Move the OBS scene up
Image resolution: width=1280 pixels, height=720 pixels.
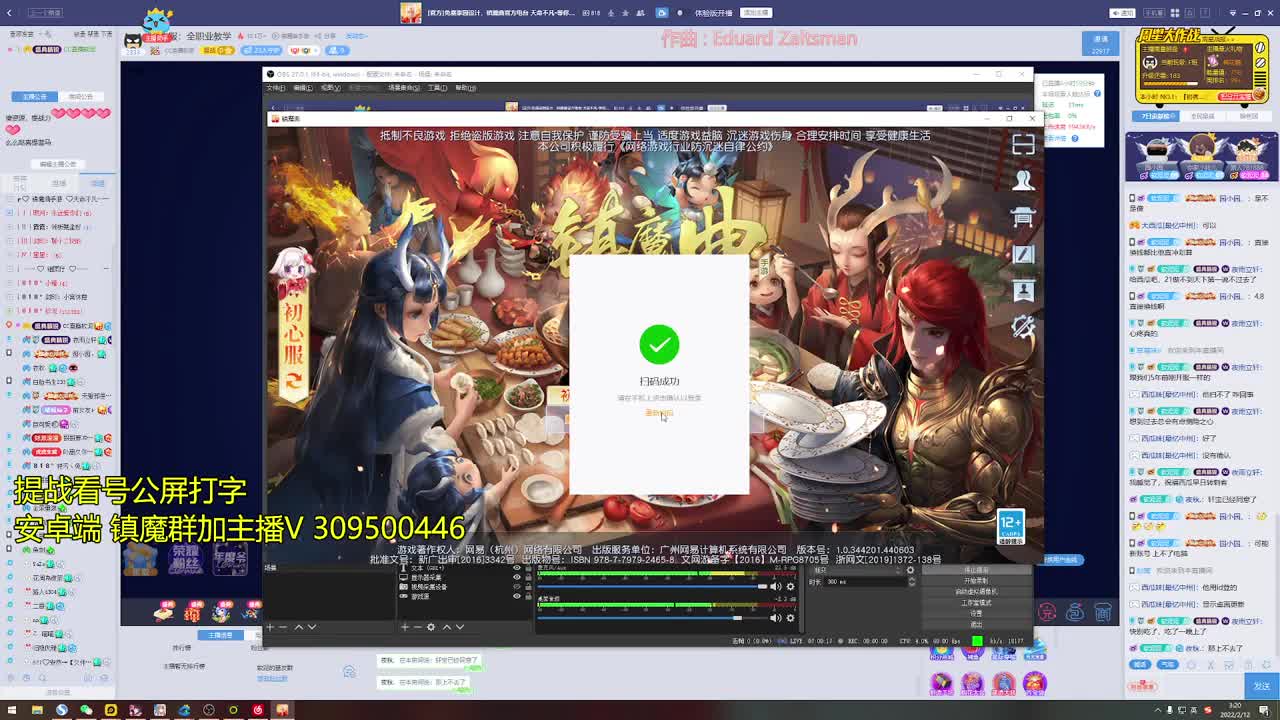[x=298, y=627]
